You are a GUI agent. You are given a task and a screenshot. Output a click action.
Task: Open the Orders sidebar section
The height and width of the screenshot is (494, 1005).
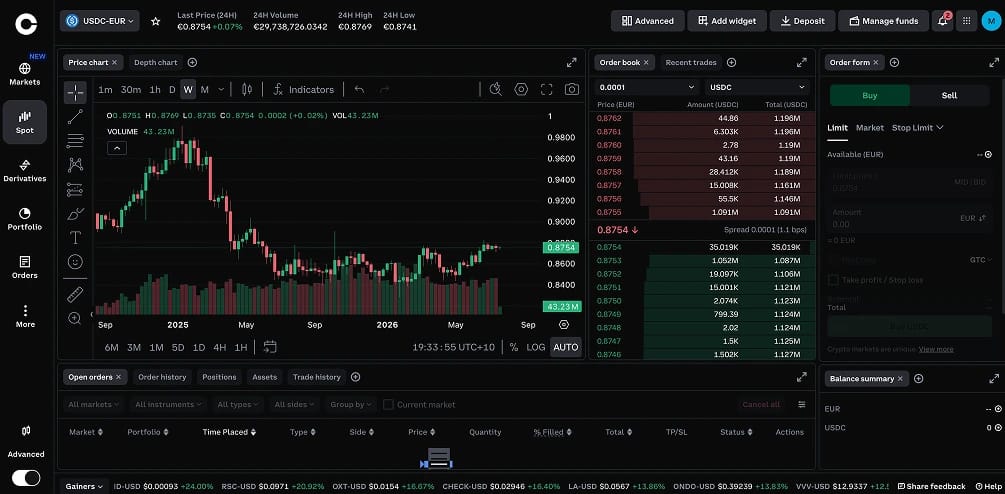click(25, 268)
